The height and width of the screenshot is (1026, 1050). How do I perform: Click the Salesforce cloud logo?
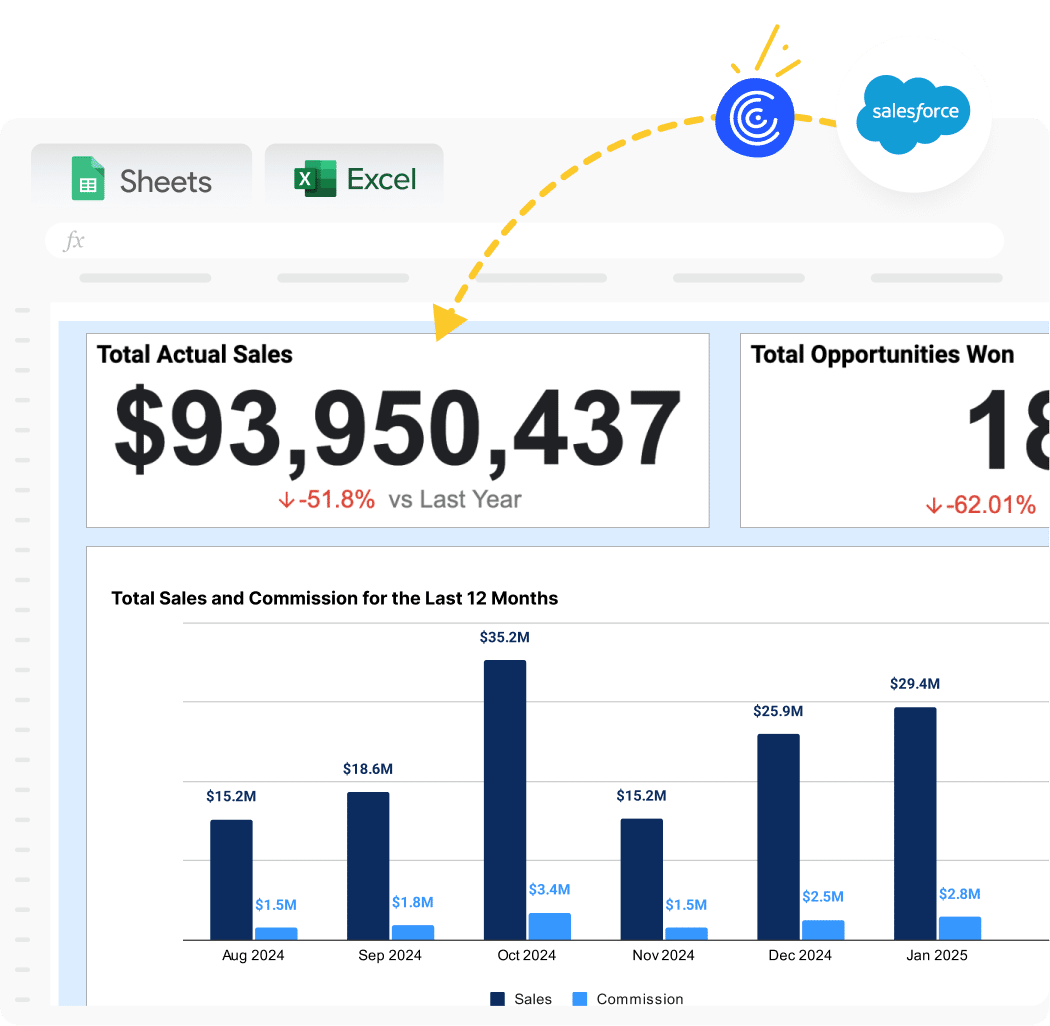[x=913, y=114]
